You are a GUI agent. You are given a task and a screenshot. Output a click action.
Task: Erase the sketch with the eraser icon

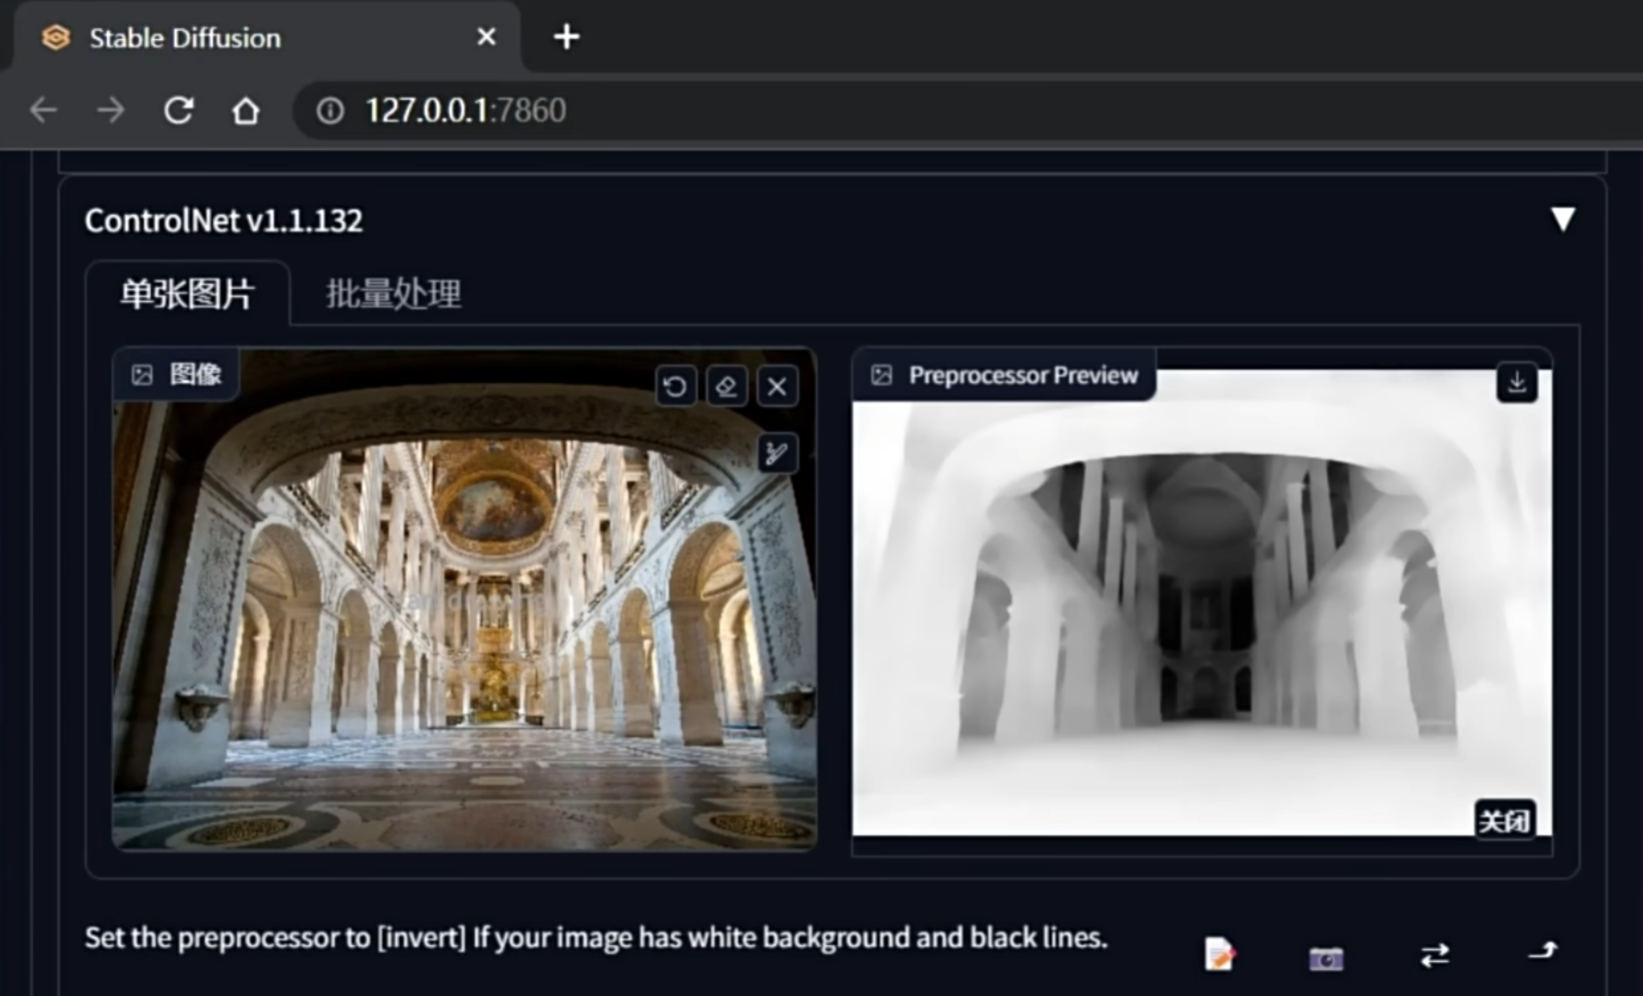pos(726,386)
